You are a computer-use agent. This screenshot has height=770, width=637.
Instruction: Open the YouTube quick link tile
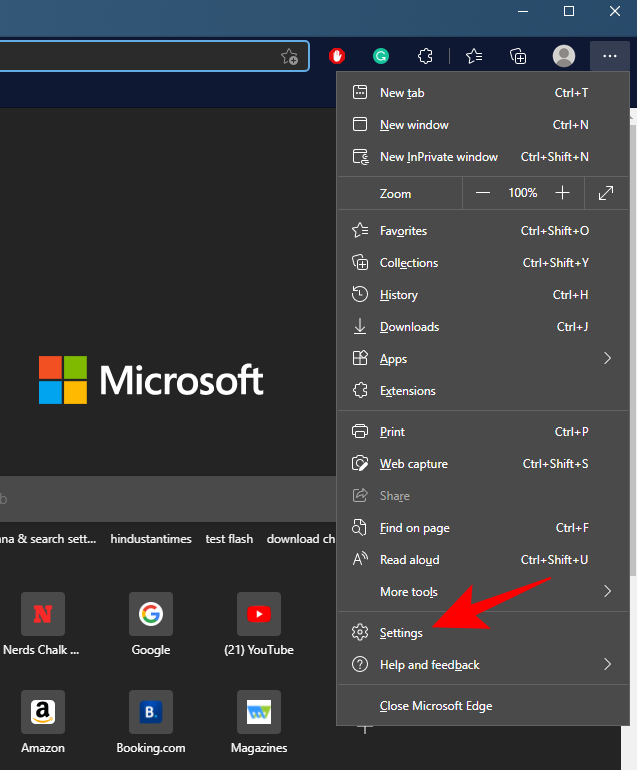click(258, 622)
